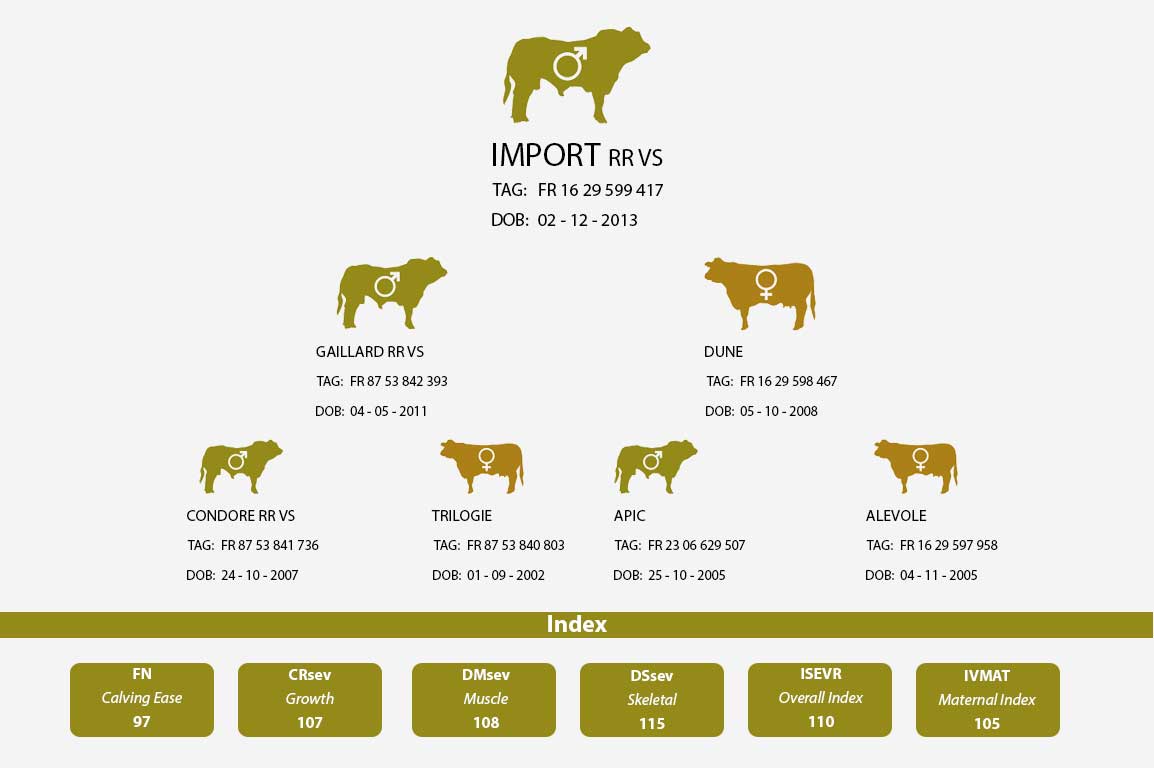Screen dimensions: 1154x768
Task: Click the female symbol on DUNE cow
Action: pos(766,285)
